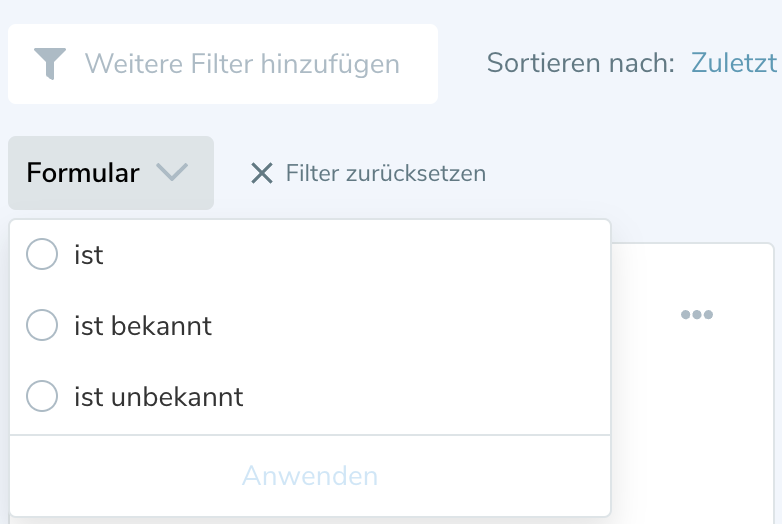Image resolution: width=782 pixels, height=524 pixels.
Task: Open the three-dot more options menu
Action: click(696, 315)
